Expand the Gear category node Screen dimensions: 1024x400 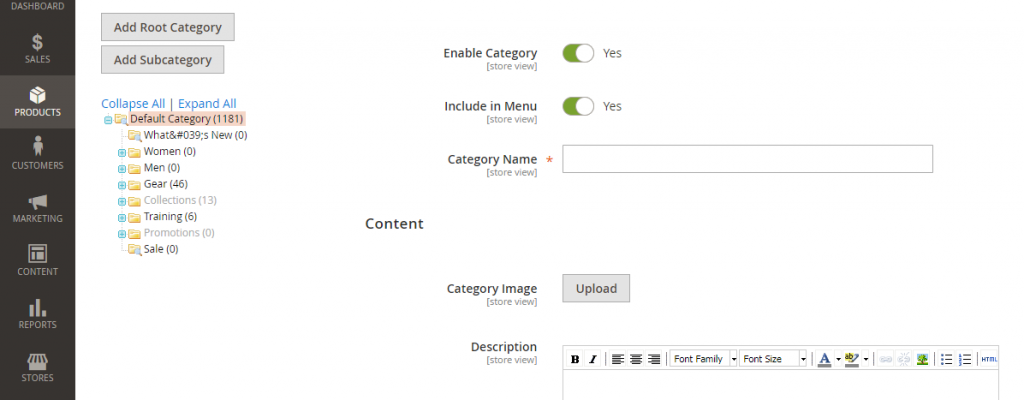[121, 185]
